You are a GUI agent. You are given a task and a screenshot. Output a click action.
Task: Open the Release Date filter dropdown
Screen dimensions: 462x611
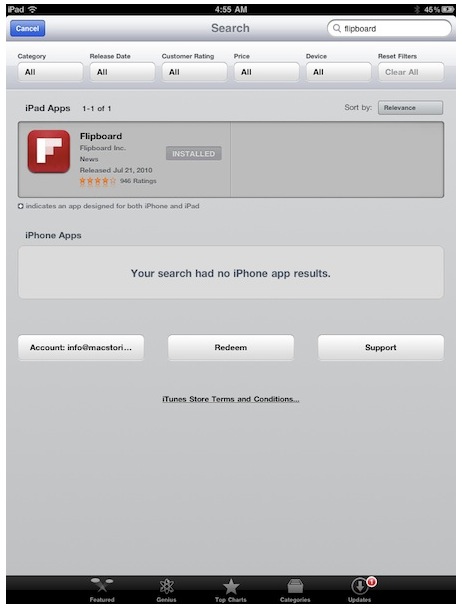[x=122, y=72]
